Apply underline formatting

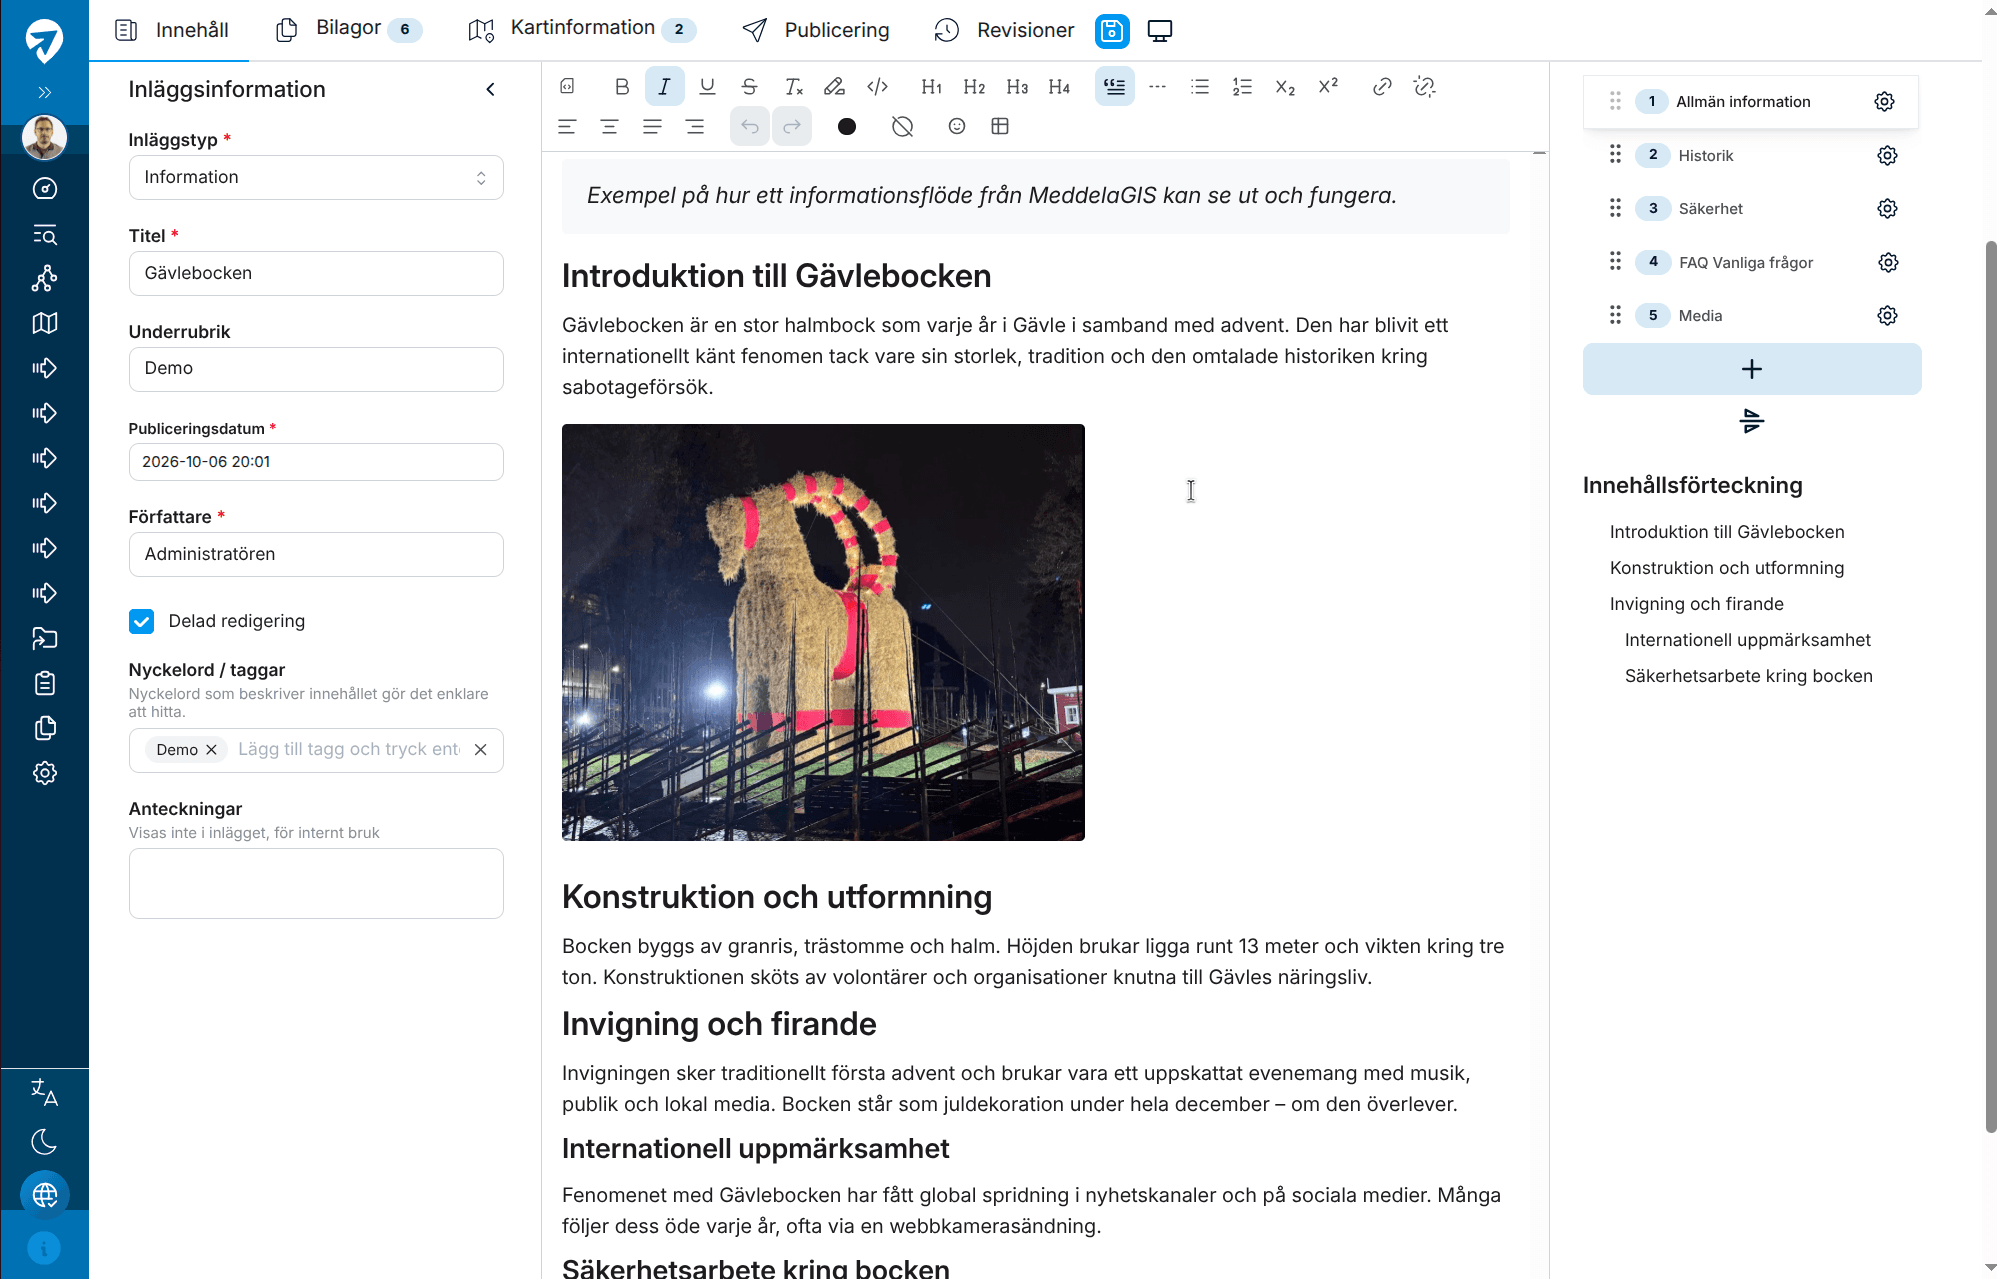707,87
